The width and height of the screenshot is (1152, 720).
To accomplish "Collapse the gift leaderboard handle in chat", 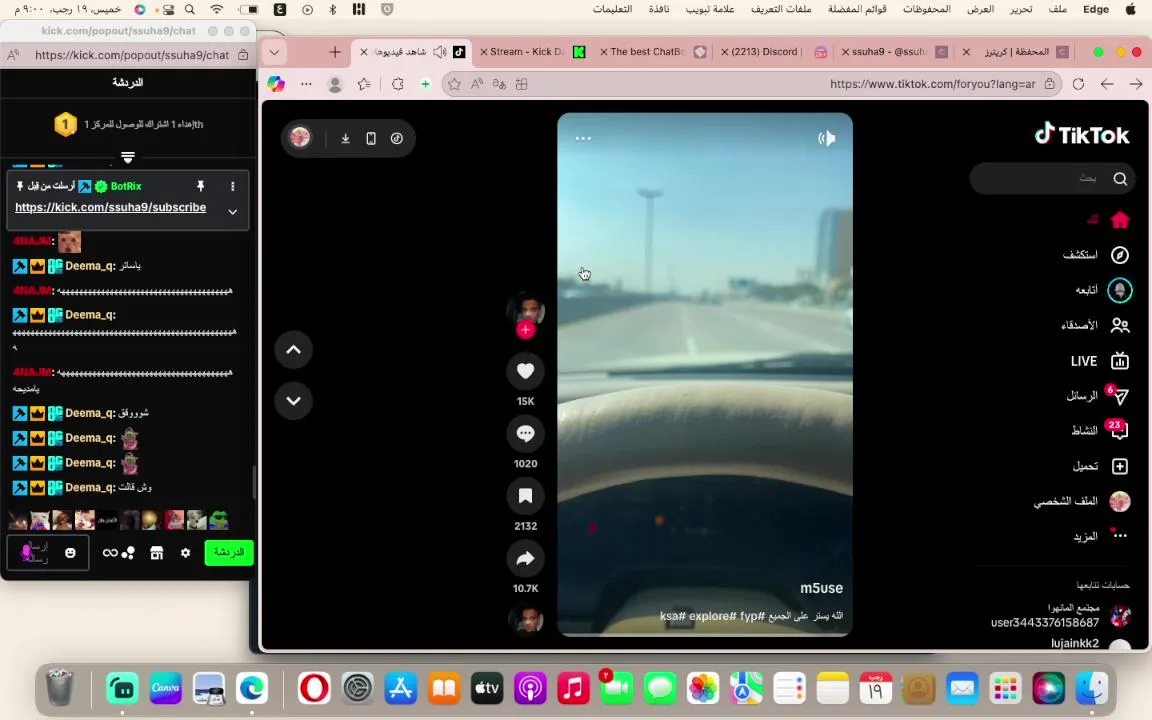I will click(128, 157).
